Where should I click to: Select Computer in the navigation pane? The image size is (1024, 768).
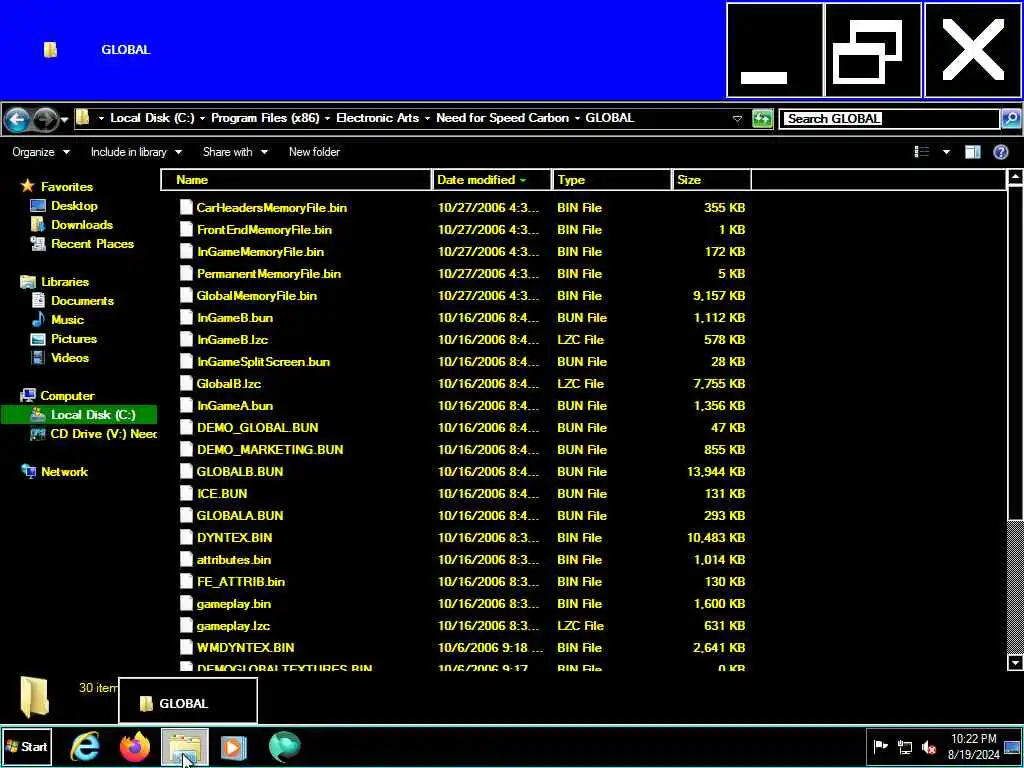(67, 396)
